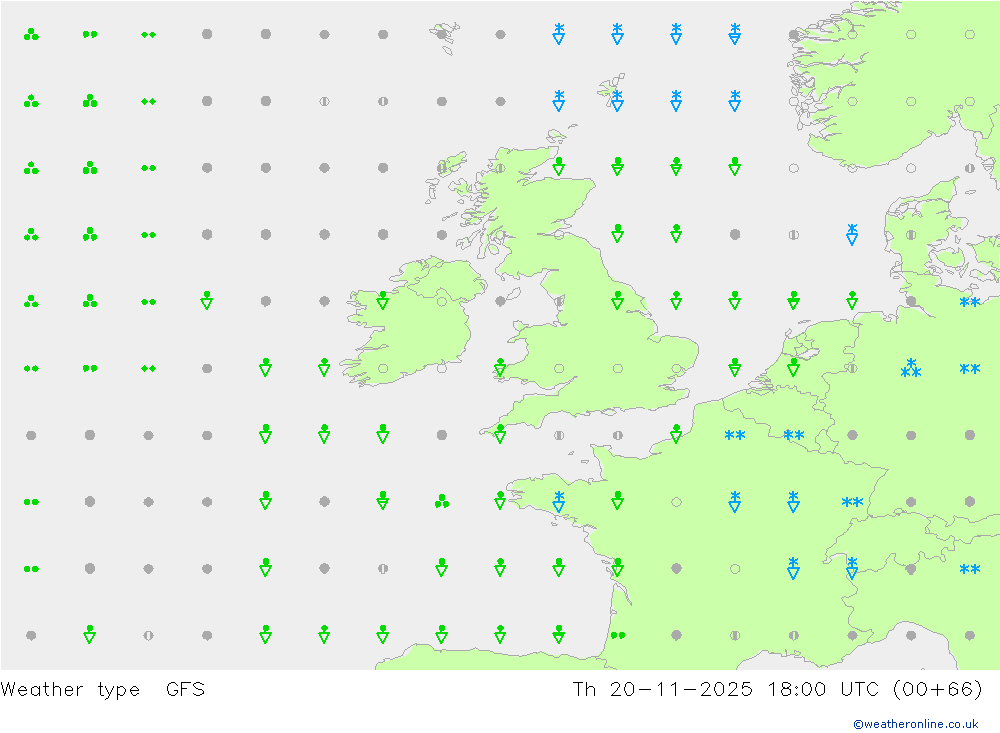
Task: Open the weatheronline.co.uk copyright link
Action: tap(916, 724)
